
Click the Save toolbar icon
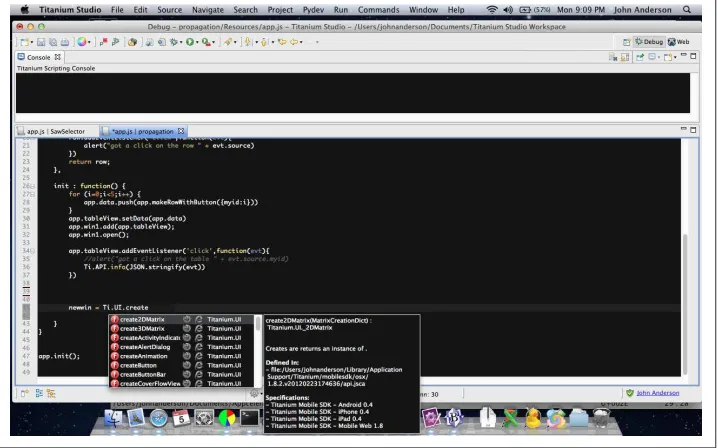click(x=41, y=42)
